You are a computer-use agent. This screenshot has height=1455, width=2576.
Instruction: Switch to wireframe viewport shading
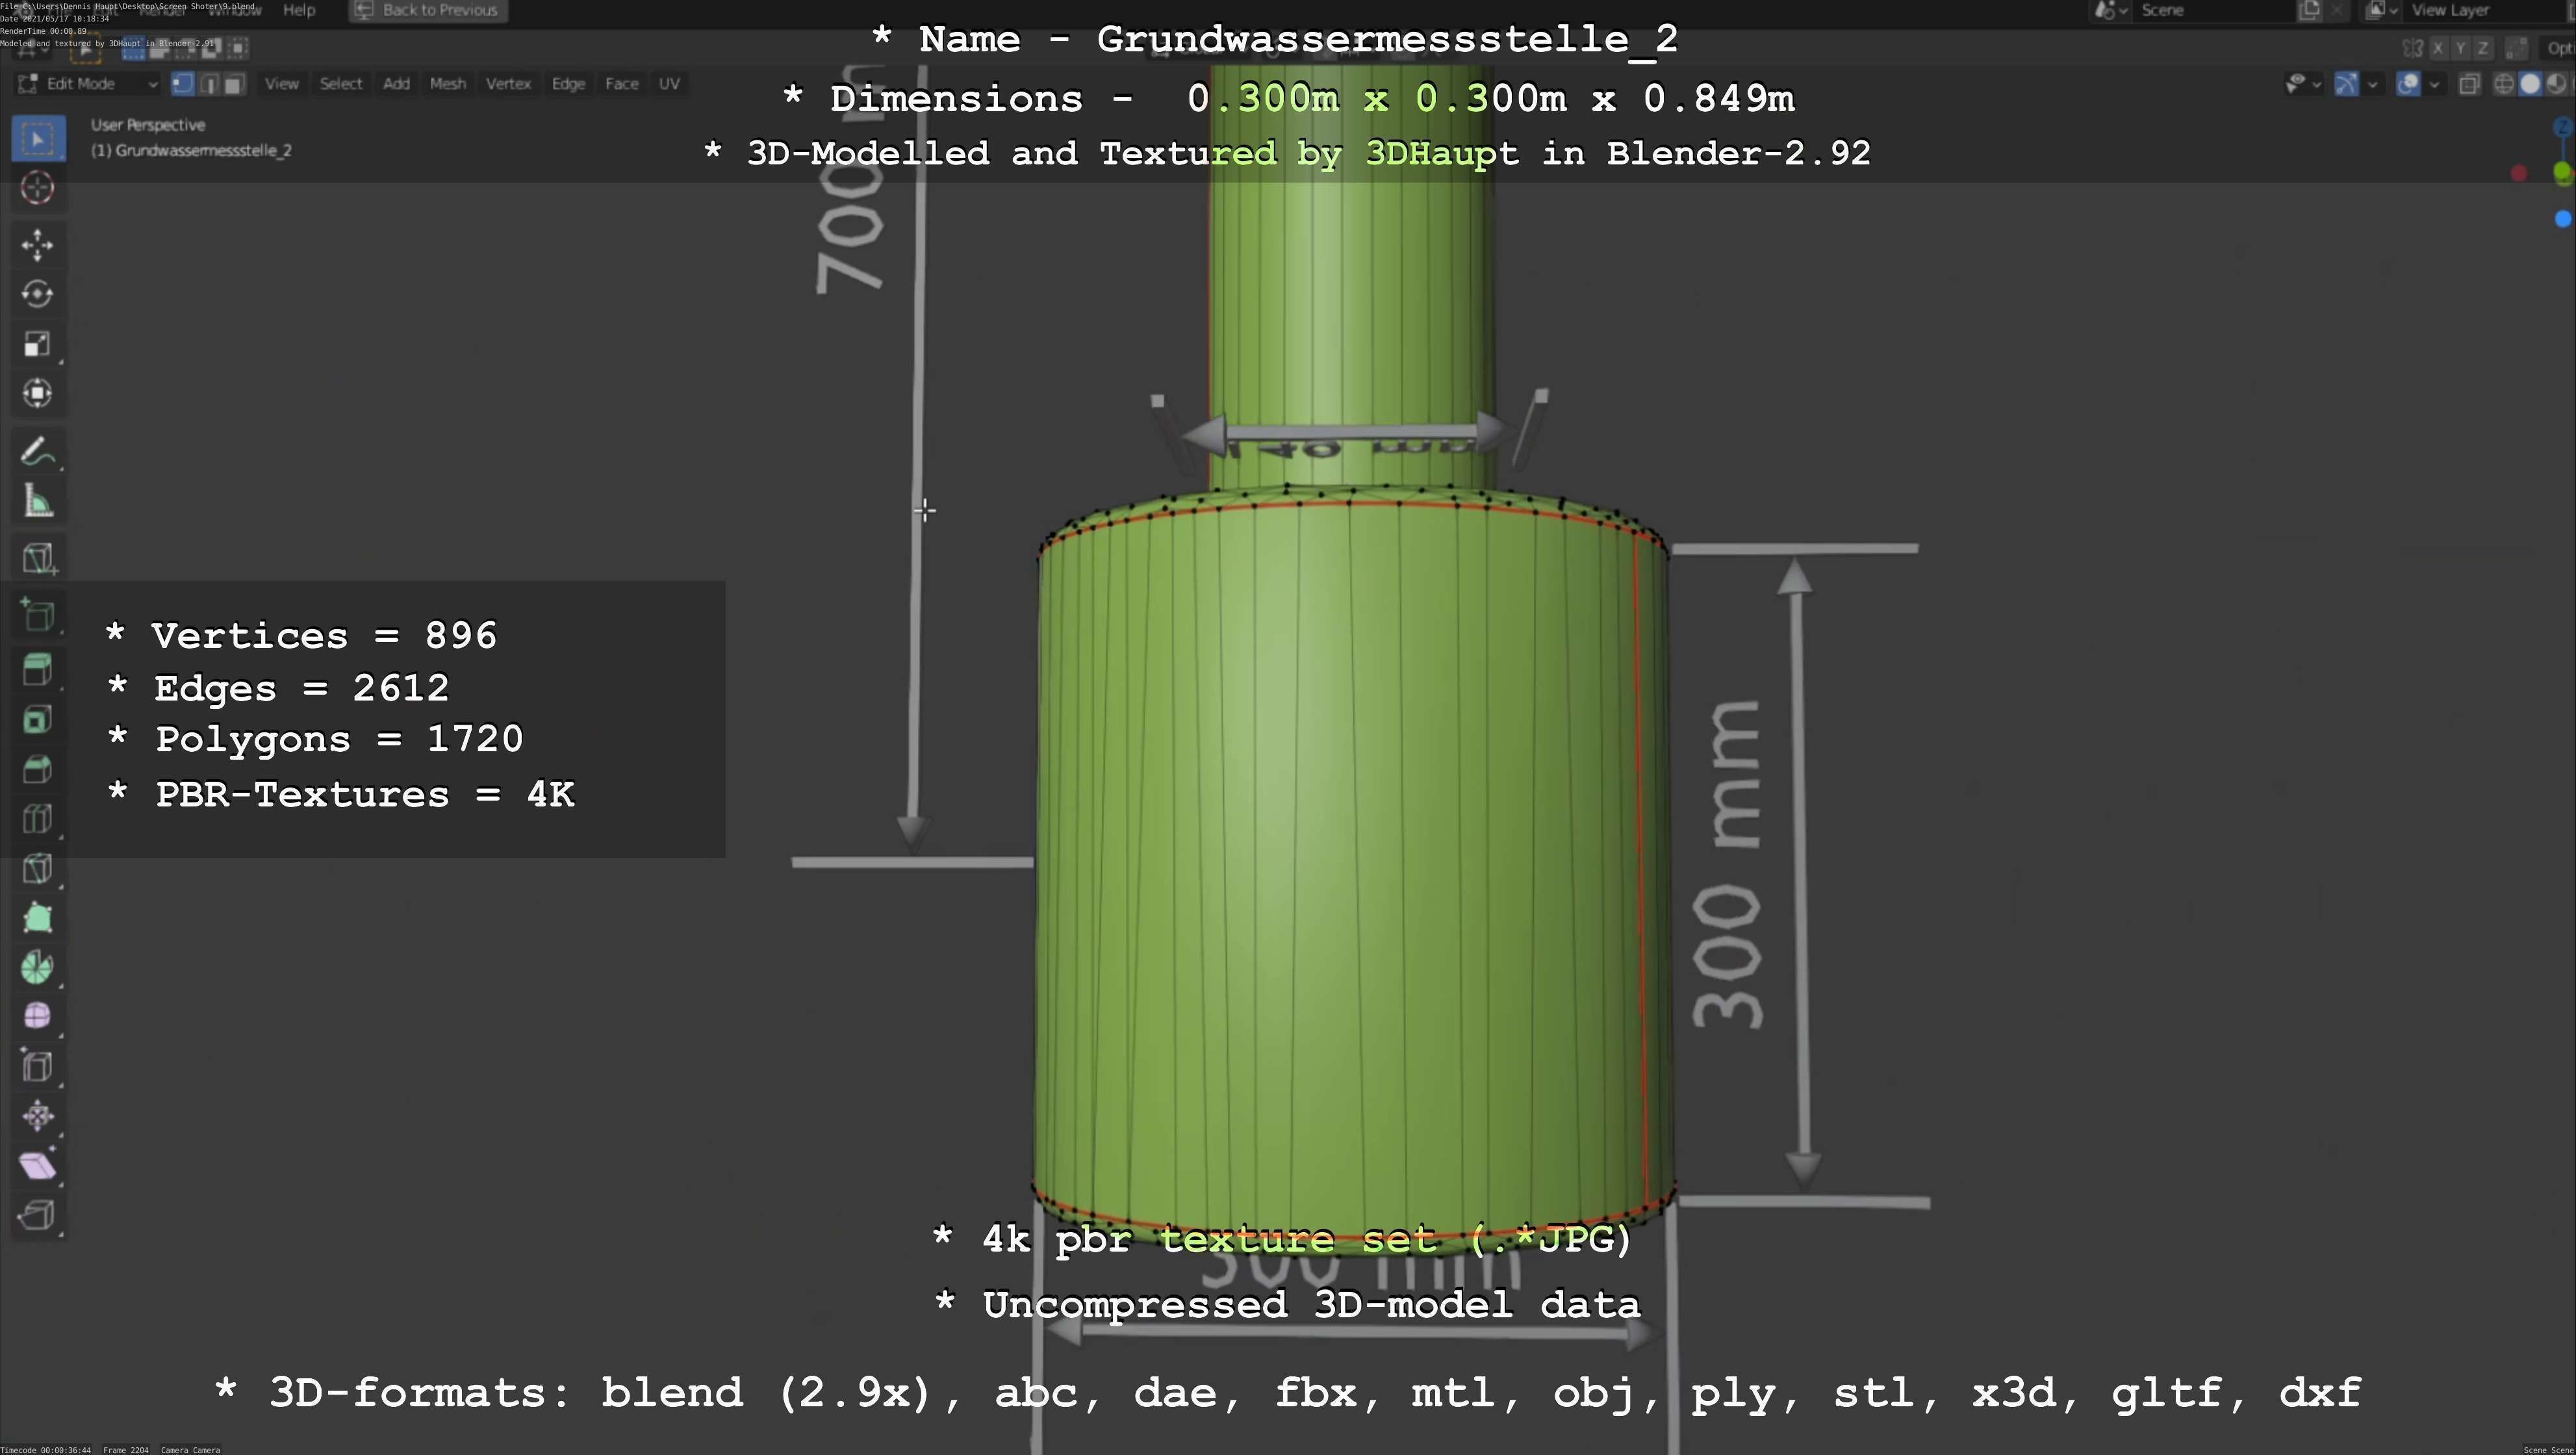coord(2504,84)
